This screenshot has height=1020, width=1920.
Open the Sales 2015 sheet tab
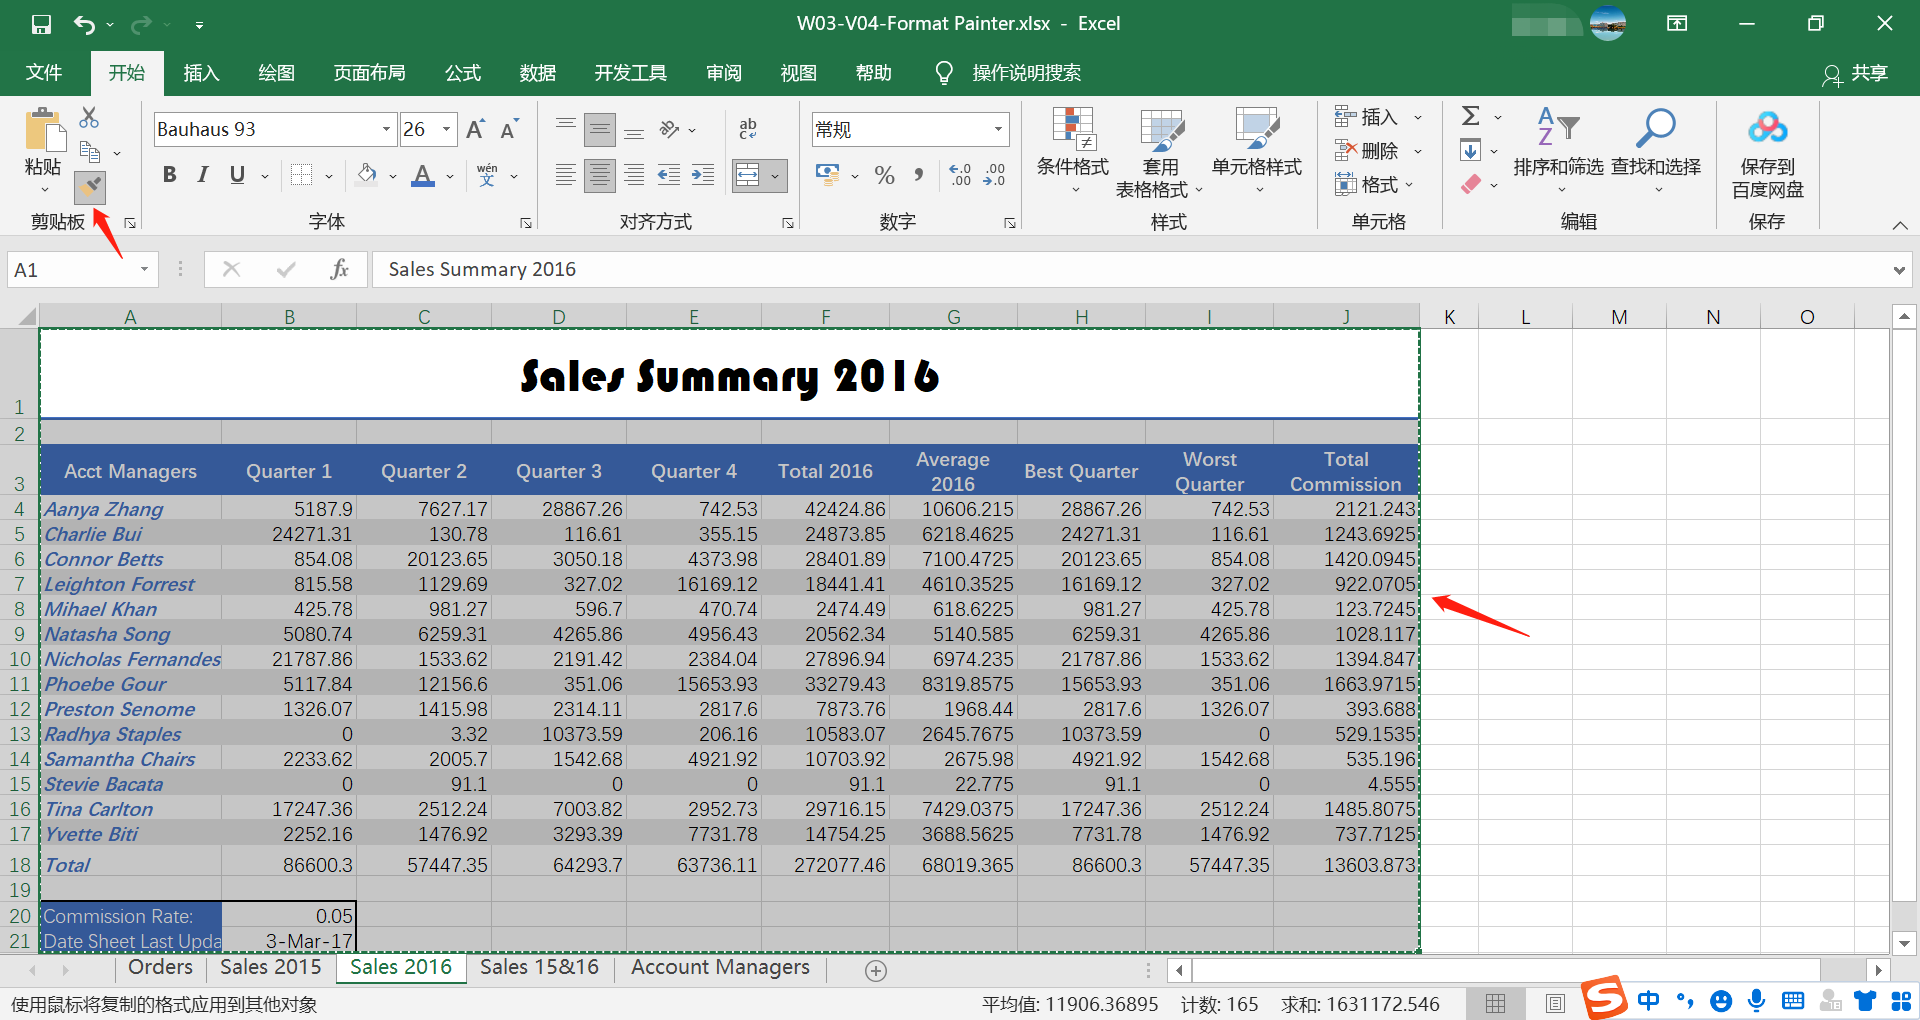[271, 967]
